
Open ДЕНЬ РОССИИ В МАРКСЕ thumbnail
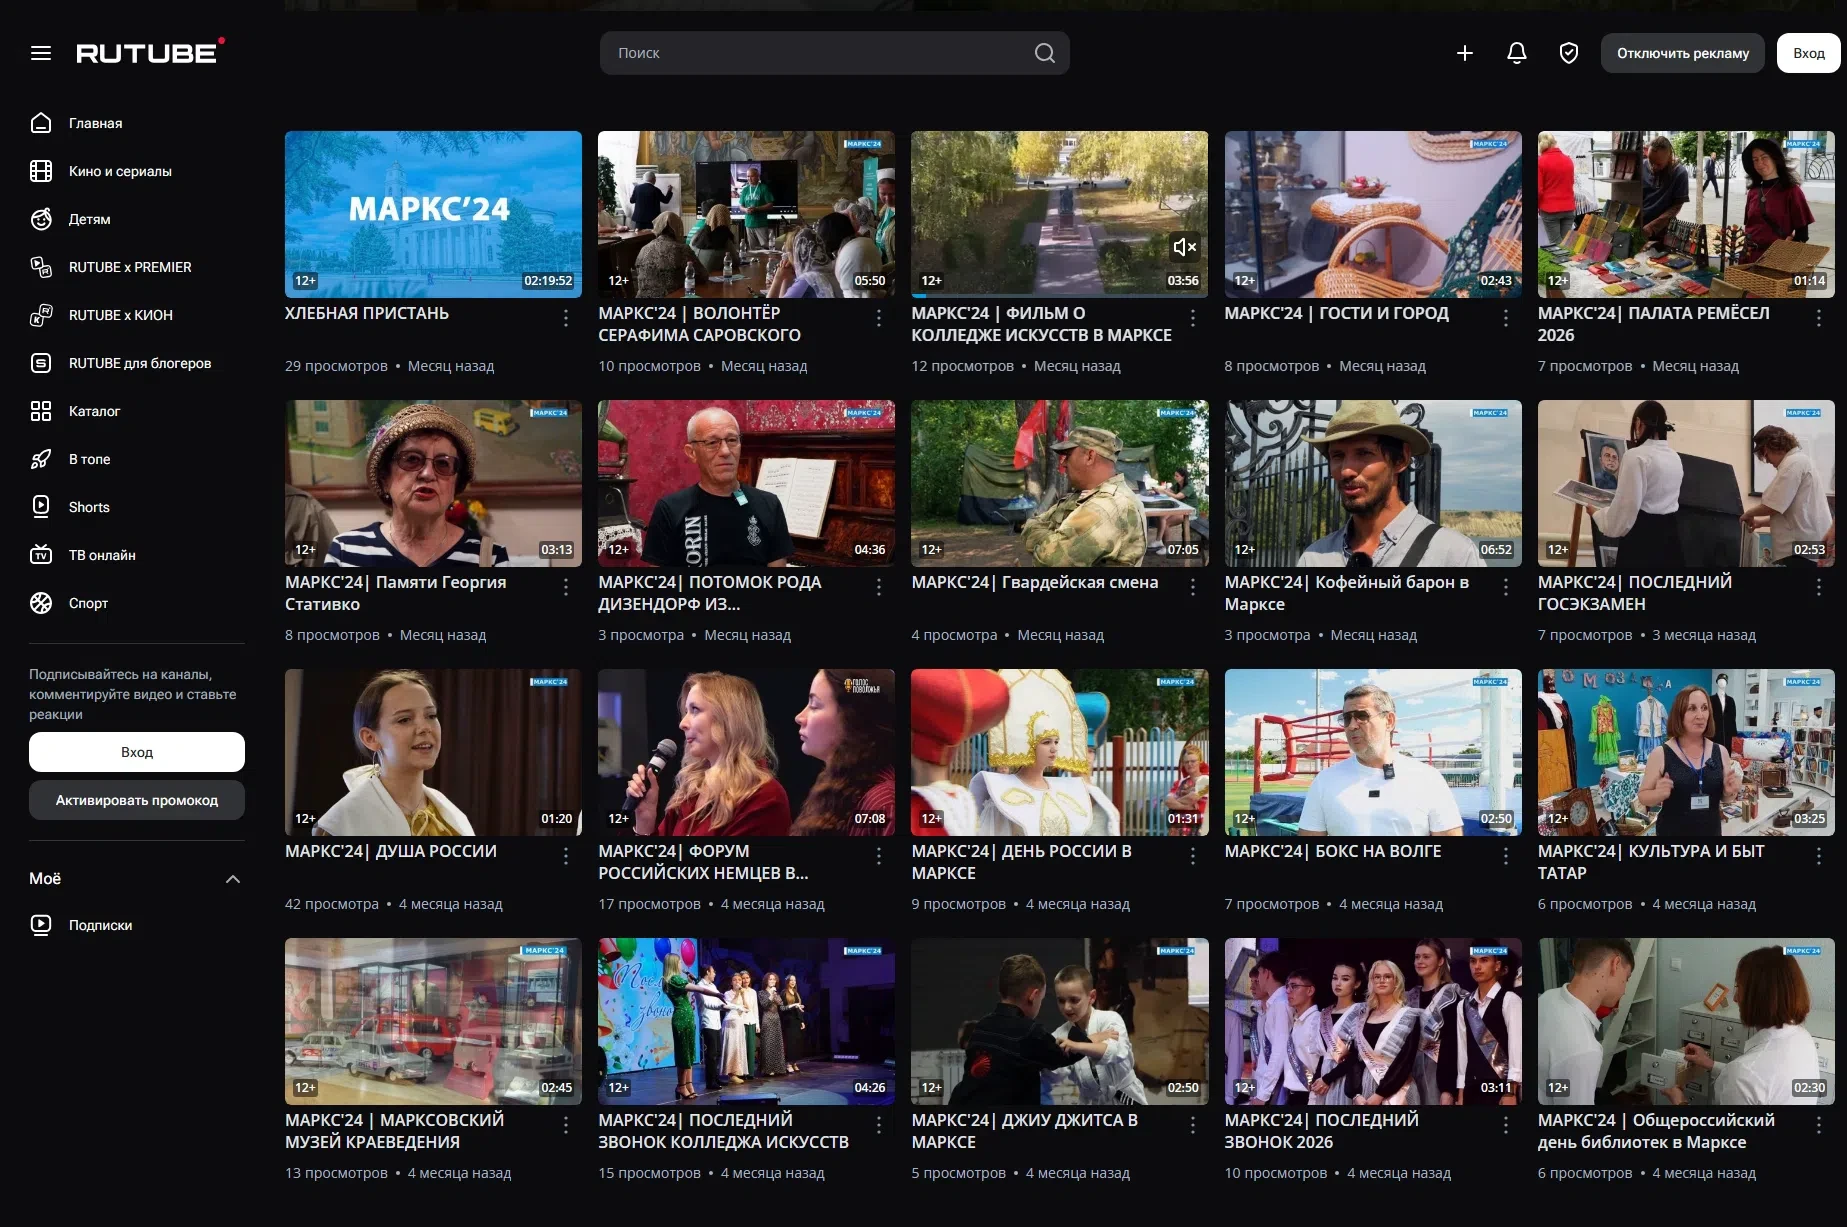1059,752
